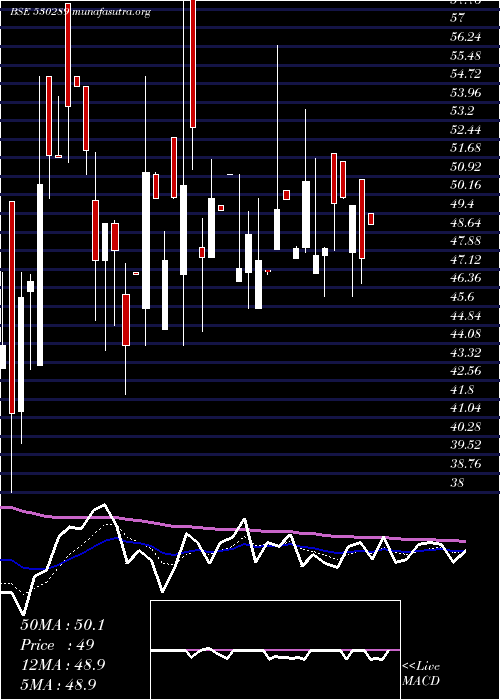Click the 12MA : 48.9 label
500x700 pixels.
tap(62, 664)
